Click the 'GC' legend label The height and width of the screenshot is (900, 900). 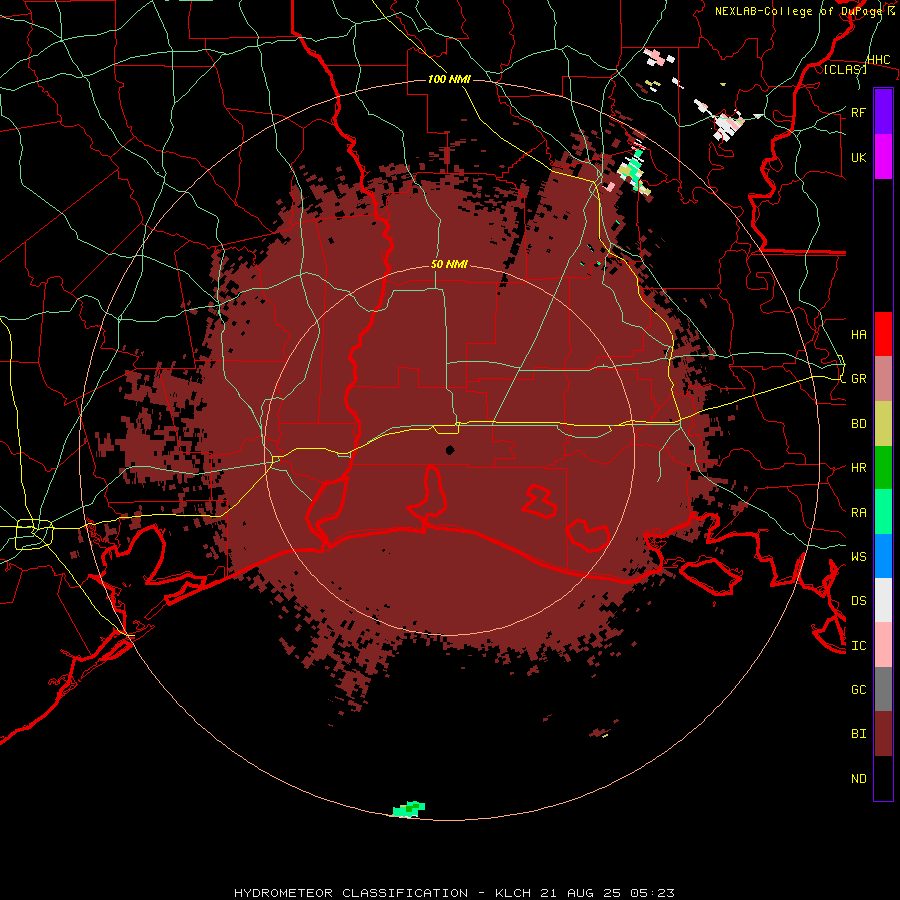[858, 689]
